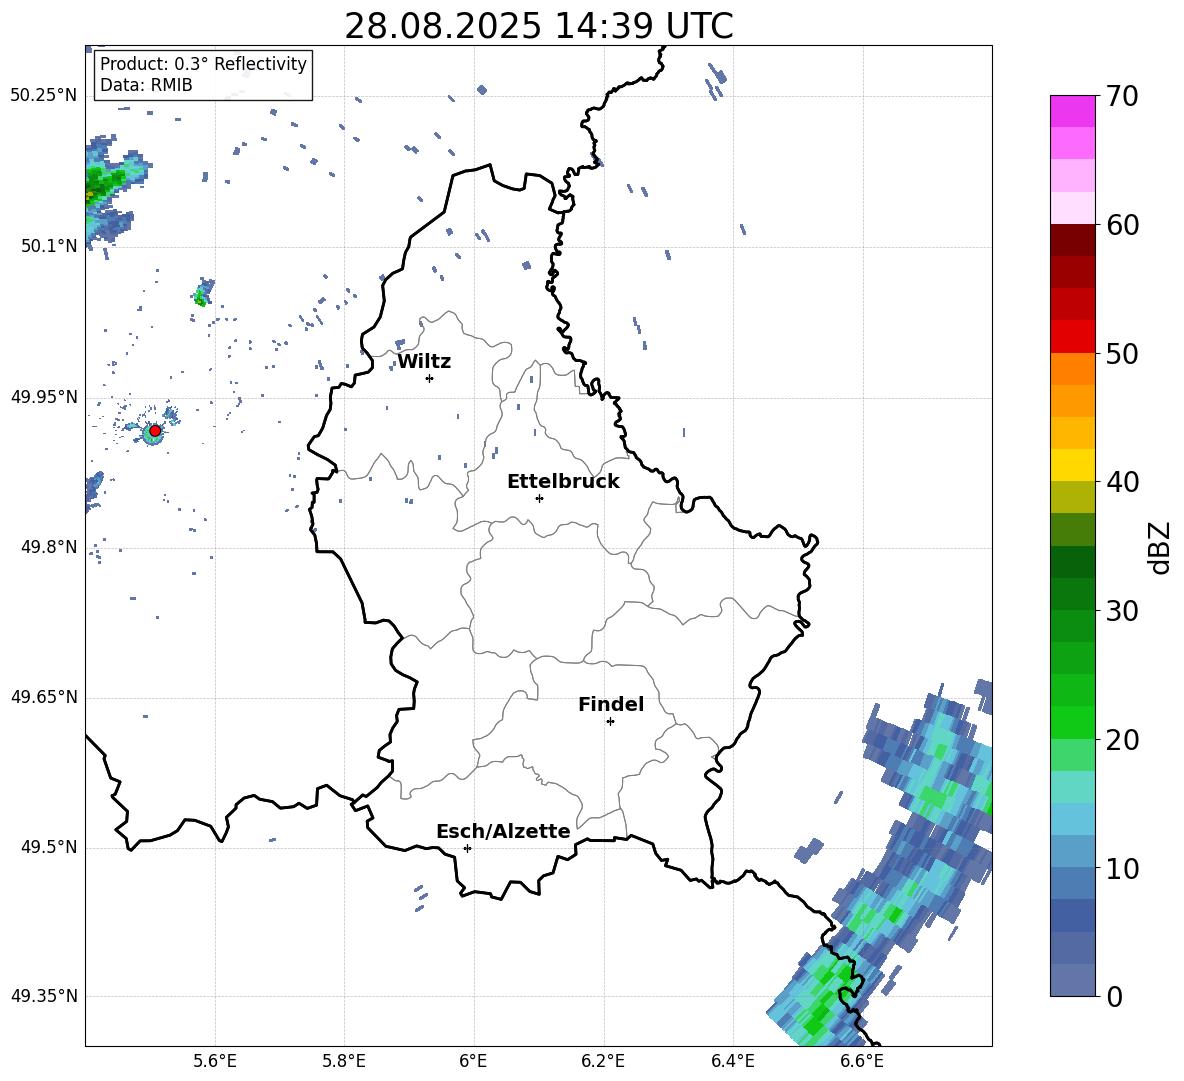Screen dimensions: 1184x1081
Task: Click the colorbar tick value 30
Action: coord(1122,611)
